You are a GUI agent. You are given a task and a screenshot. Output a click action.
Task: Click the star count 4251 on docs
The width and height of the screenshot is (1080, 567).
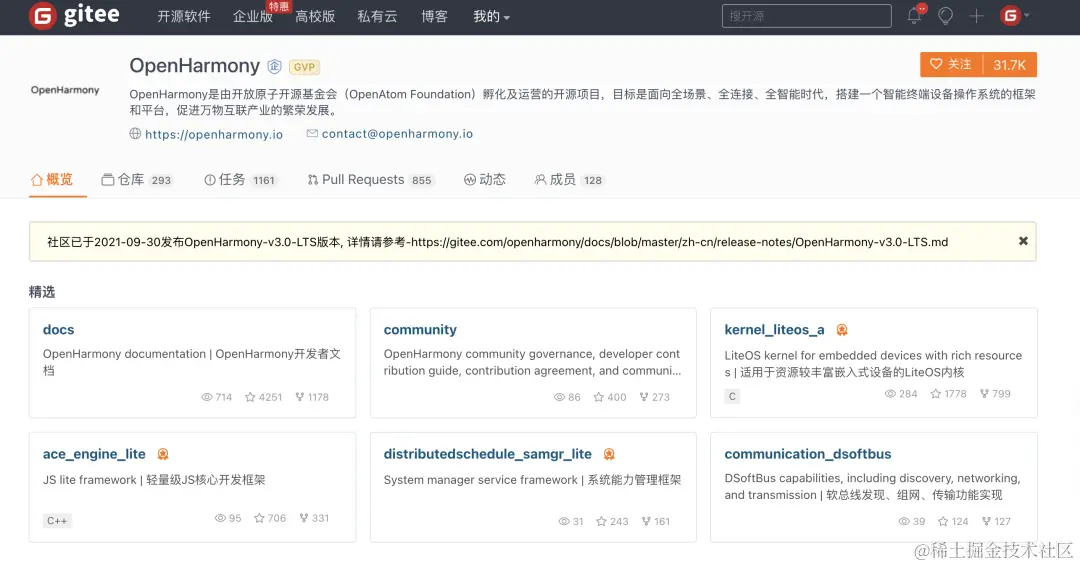(x=271, y=398)
